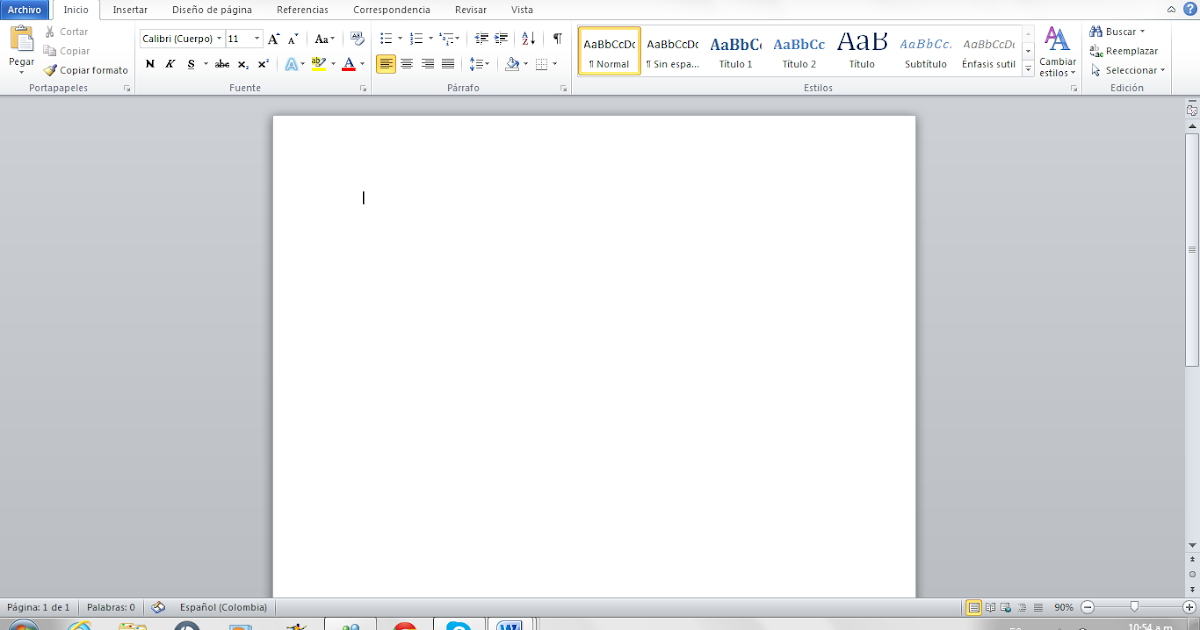Open the font size dropdown showing 11
The width and height of the screenshot is (1200, 630).
[x=257, y=39]
